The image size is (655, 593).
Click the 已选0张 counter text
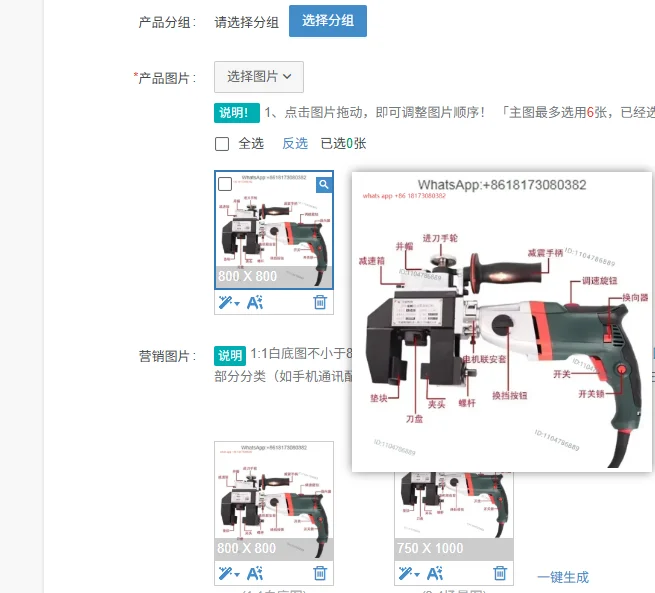(343, 144)
